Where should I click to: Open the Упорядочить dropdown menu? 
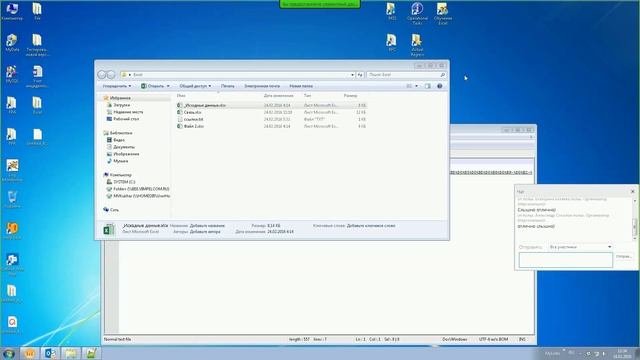point(117,86)
